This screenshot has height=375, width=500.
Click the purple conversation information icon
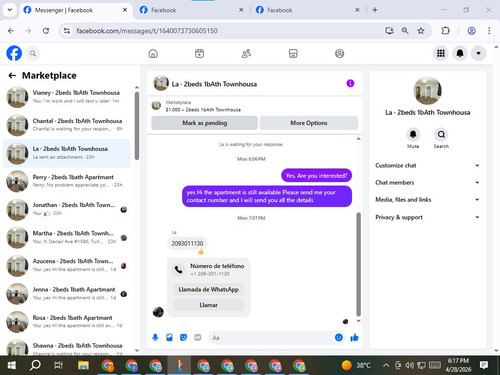pyautogui.click(x=350, y=83)
